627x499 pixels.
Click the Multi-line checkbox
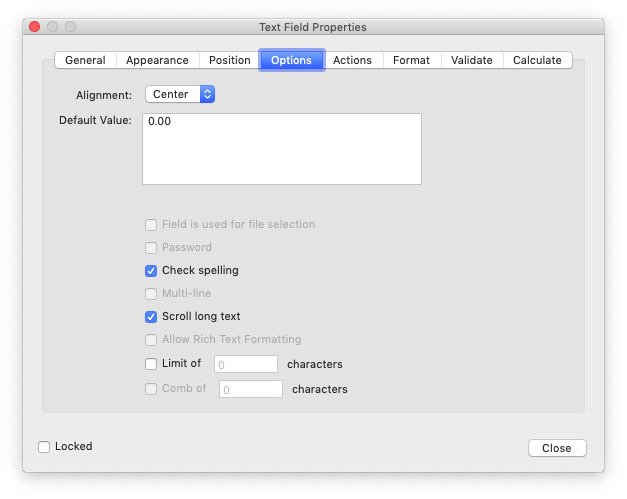[x=151, y=294]
